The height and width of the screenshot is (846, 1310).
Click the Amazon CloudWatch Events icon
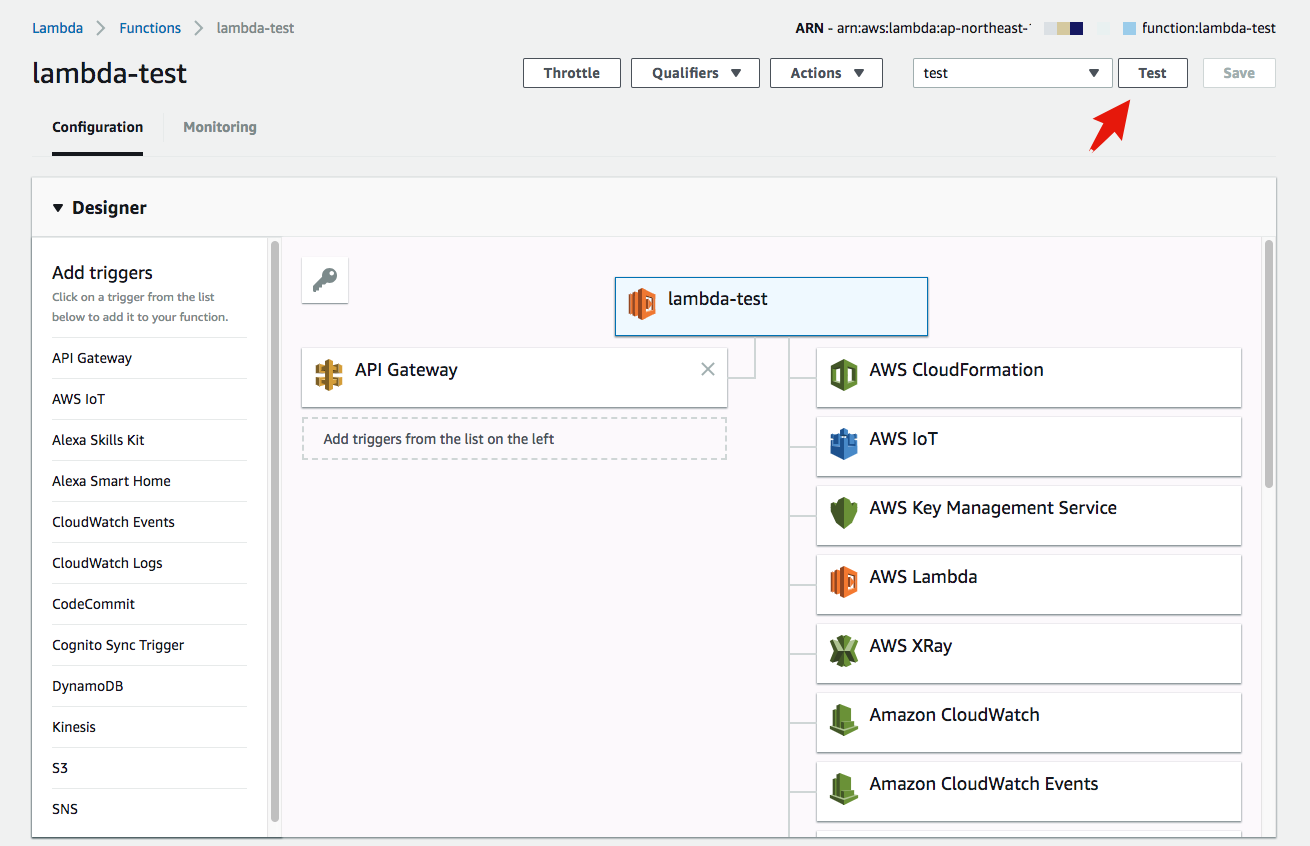tap(844, 789)
